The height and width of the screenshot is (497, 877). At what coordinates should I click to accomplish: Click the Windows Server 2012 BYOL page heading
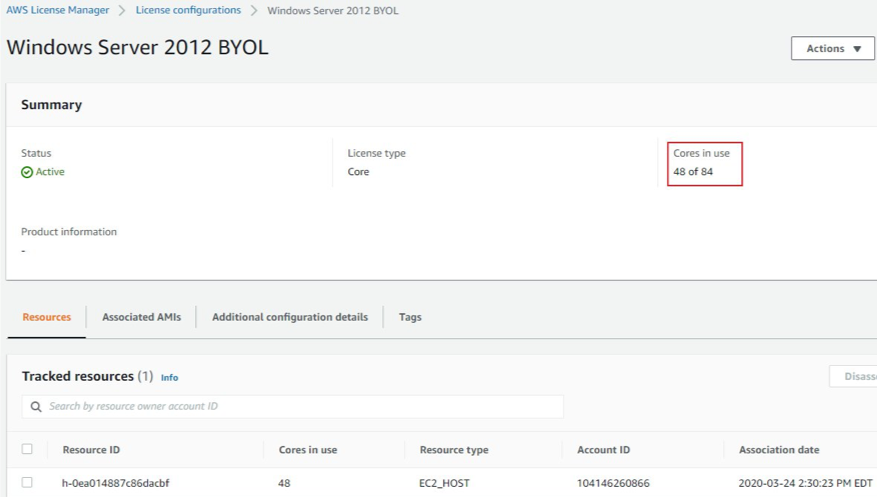[x=138, y=48]
